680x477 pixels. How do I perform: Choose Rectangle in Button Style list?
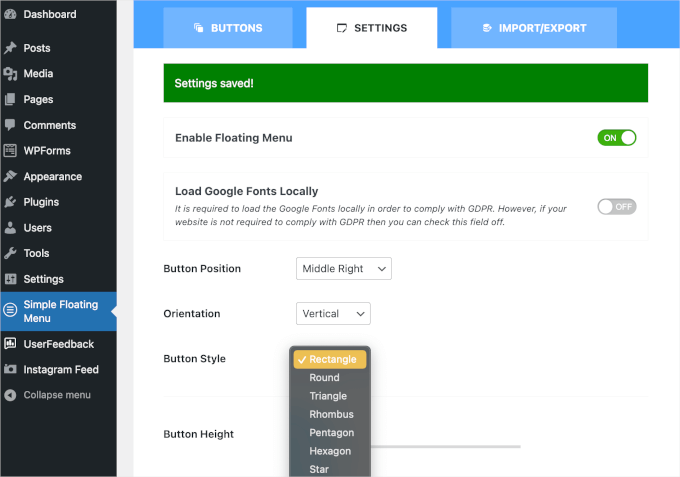pyautogui.click(x=330, y=359)
